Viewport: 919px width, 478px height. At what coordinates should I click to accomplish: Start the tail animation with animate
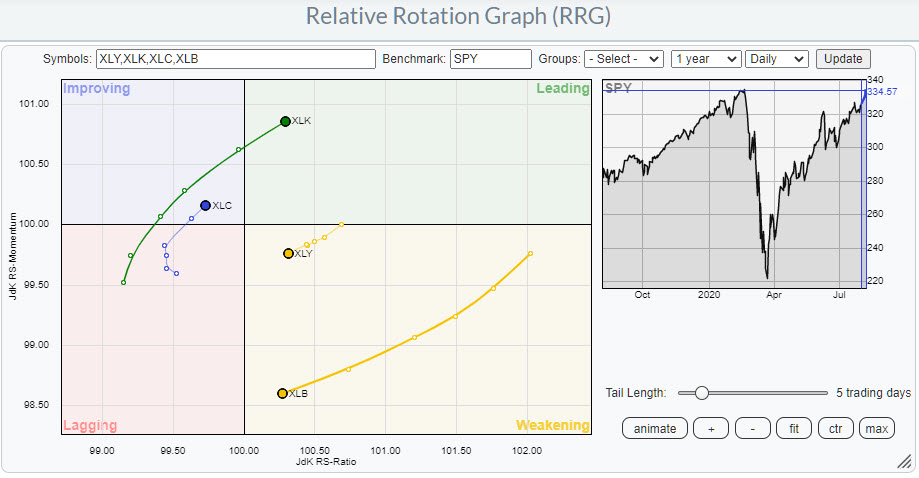tap(655, 429)
